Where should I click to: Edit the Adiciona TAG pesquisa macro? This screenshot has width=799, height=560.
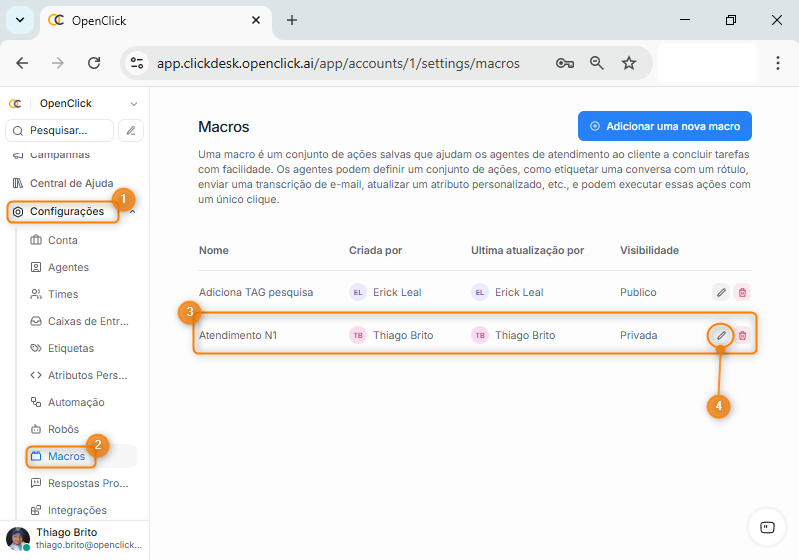[x=720, y=292]
